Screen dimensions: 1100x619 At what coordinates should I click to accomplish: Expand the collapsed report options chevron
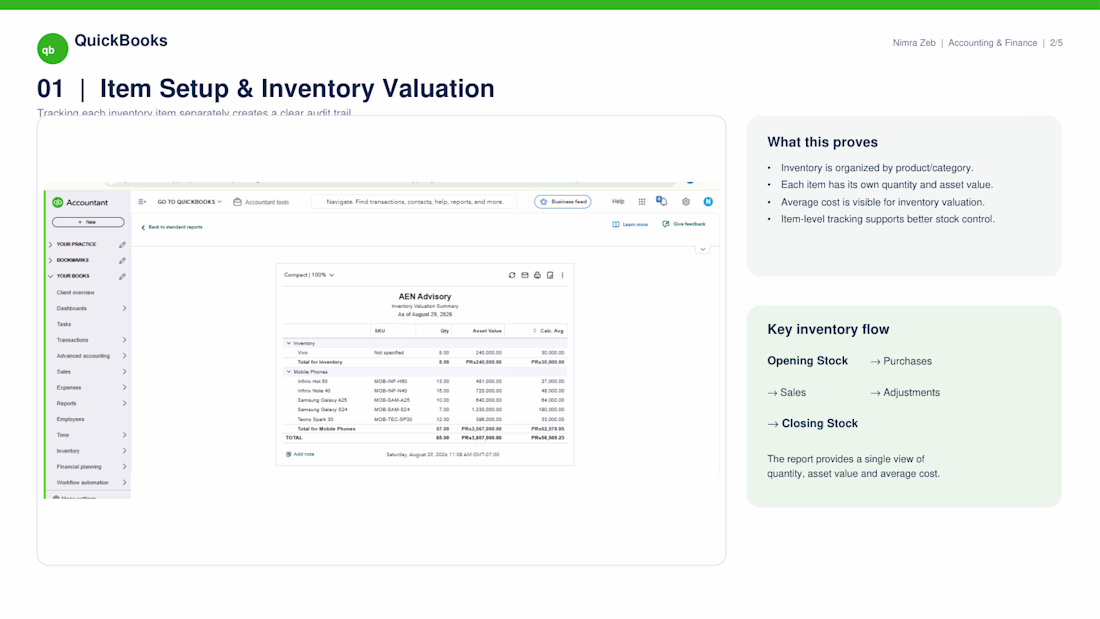click(702, 249)
